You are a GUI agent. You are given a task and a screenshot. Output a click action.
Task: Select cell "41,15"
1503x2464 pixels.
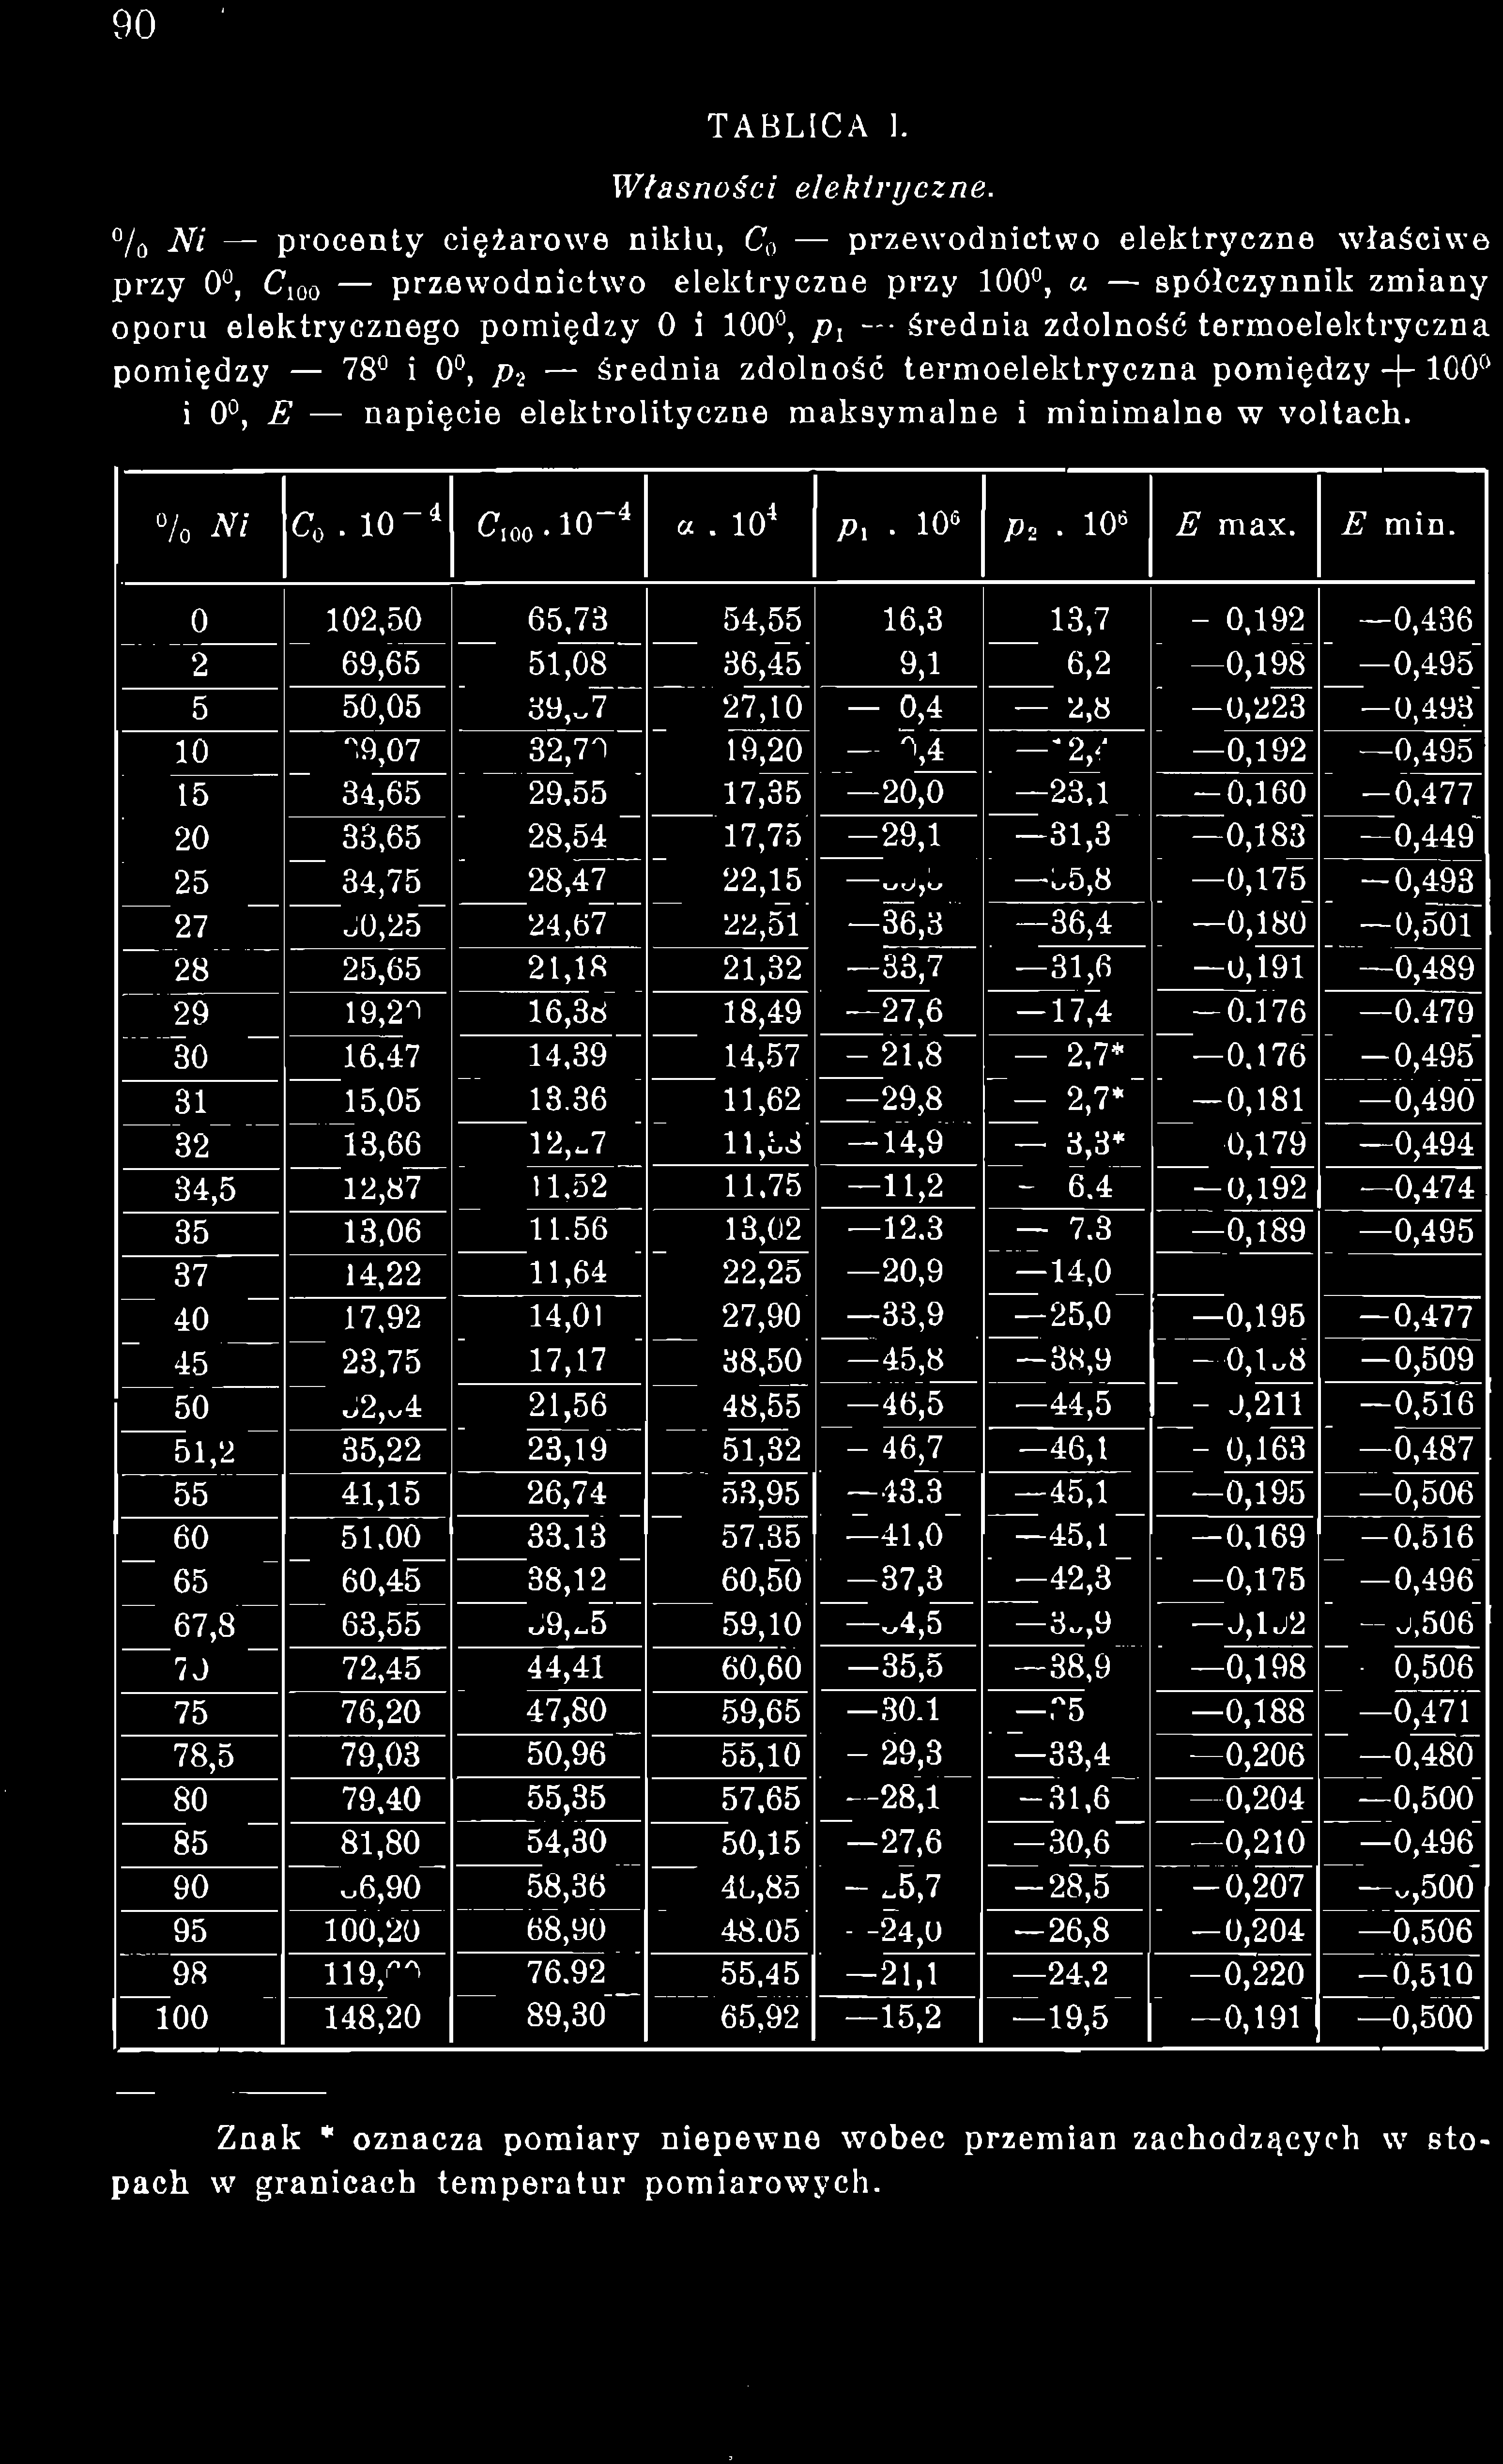click(x=381, y=1492)
